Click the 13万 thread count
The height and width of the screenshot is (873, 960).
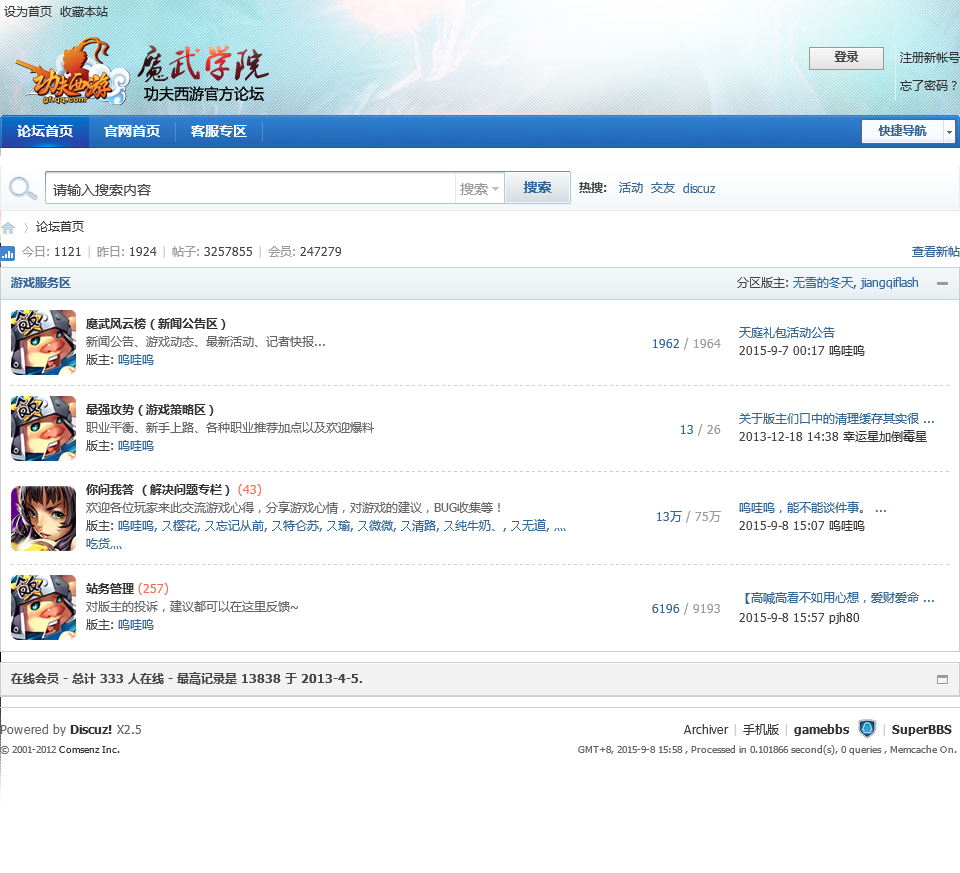(x=669, y=517)
